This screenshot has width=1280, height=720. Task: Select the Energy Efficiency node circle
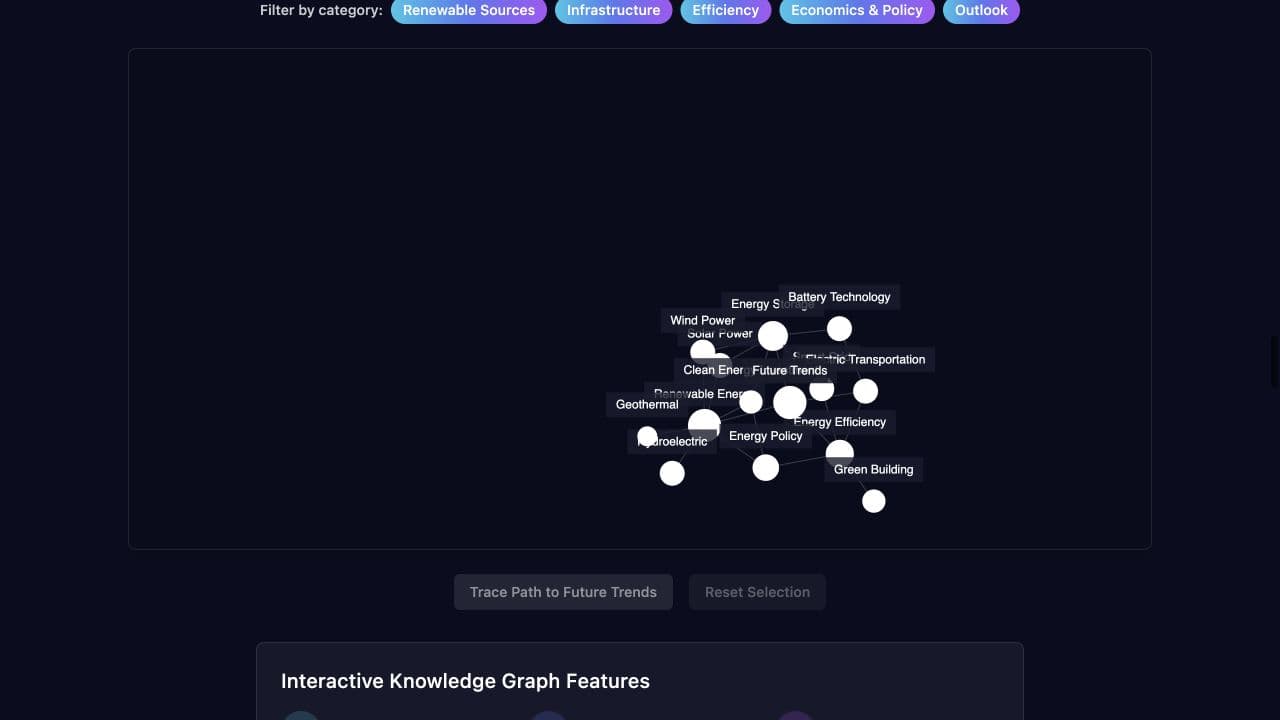coord(840,453)
